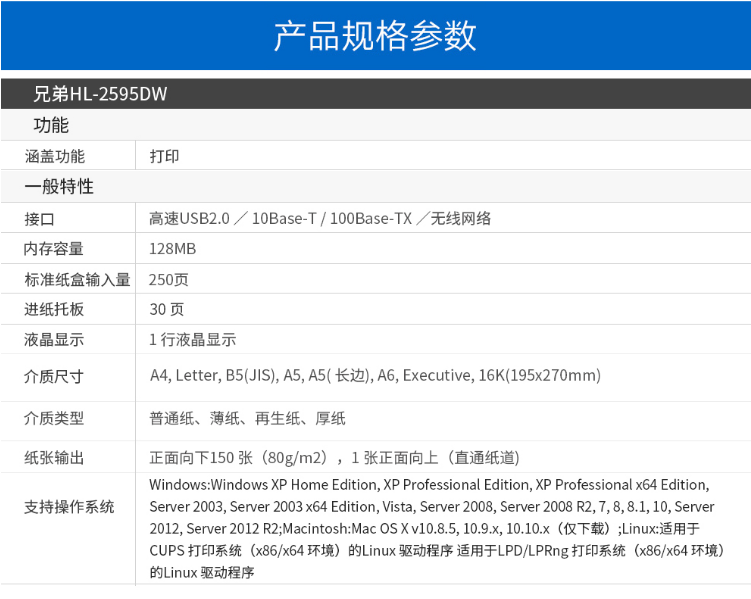Click the 内存容量 label
This screenshot has height=599, width=751.
point(54,249)
